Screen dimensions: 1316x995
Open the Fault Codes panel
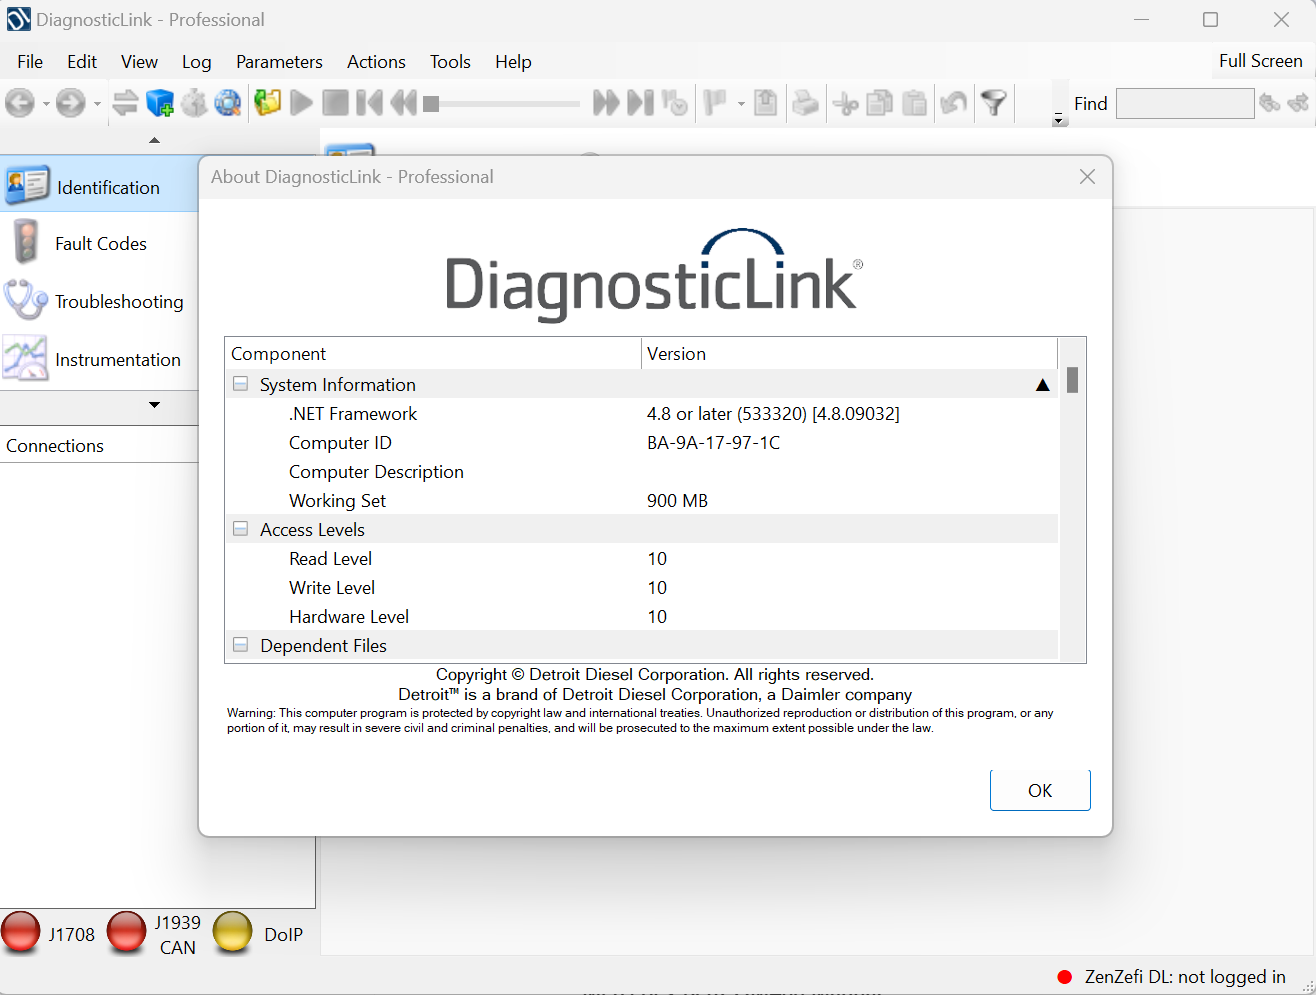tap(99, 243)
